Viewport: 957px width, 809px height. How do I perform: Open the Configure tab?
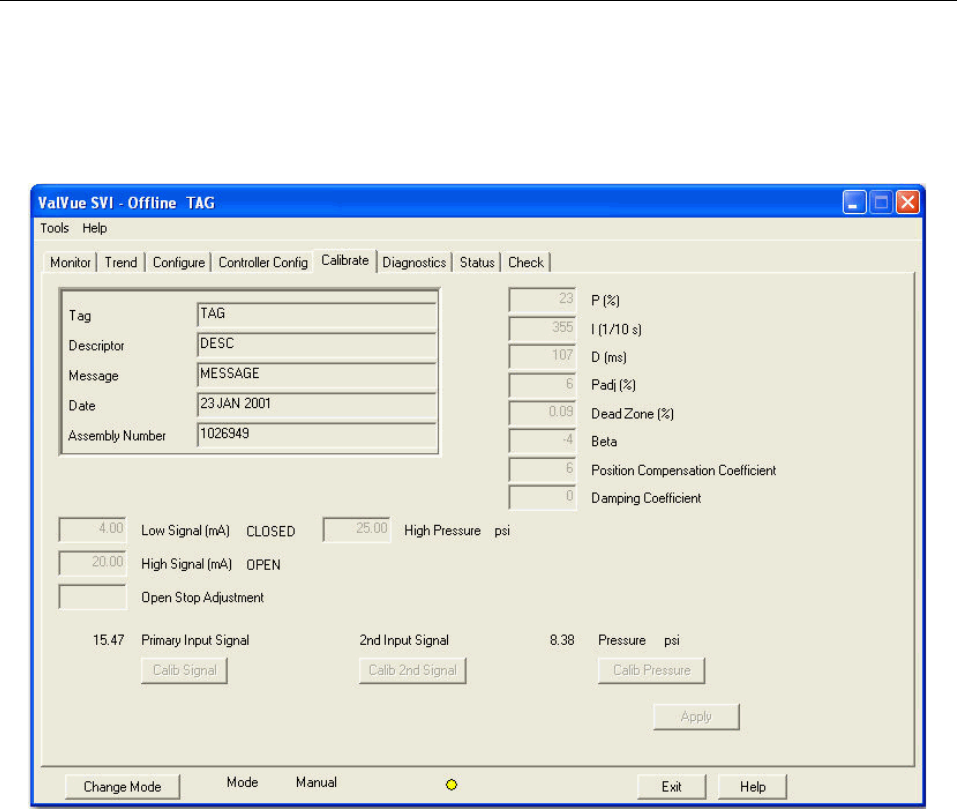click(x=178, y=263)
